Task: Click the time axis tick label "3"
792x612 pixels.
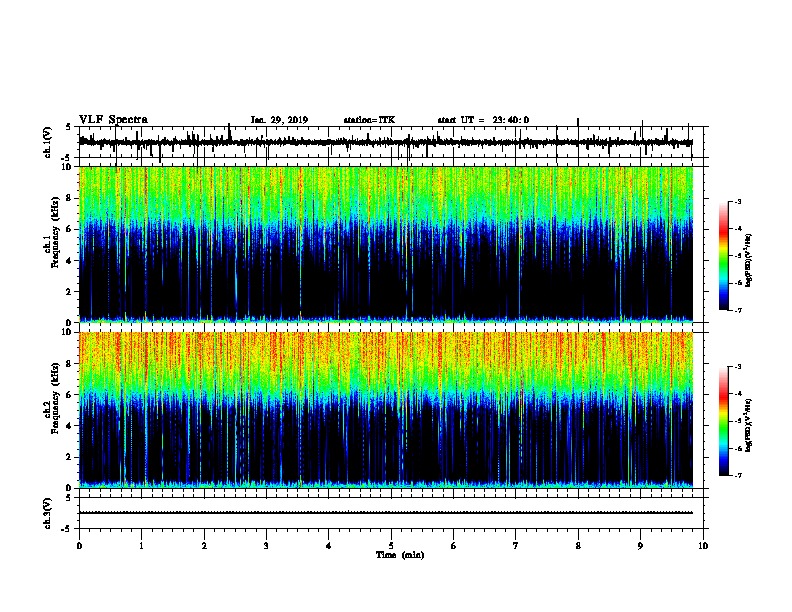Action: [266, 546]
